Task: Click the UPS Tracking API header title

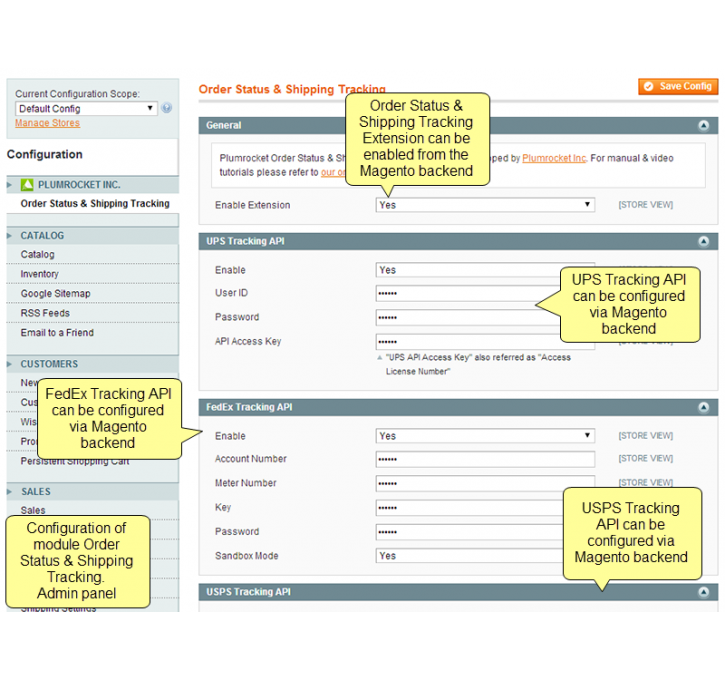Action: point(245,241)
